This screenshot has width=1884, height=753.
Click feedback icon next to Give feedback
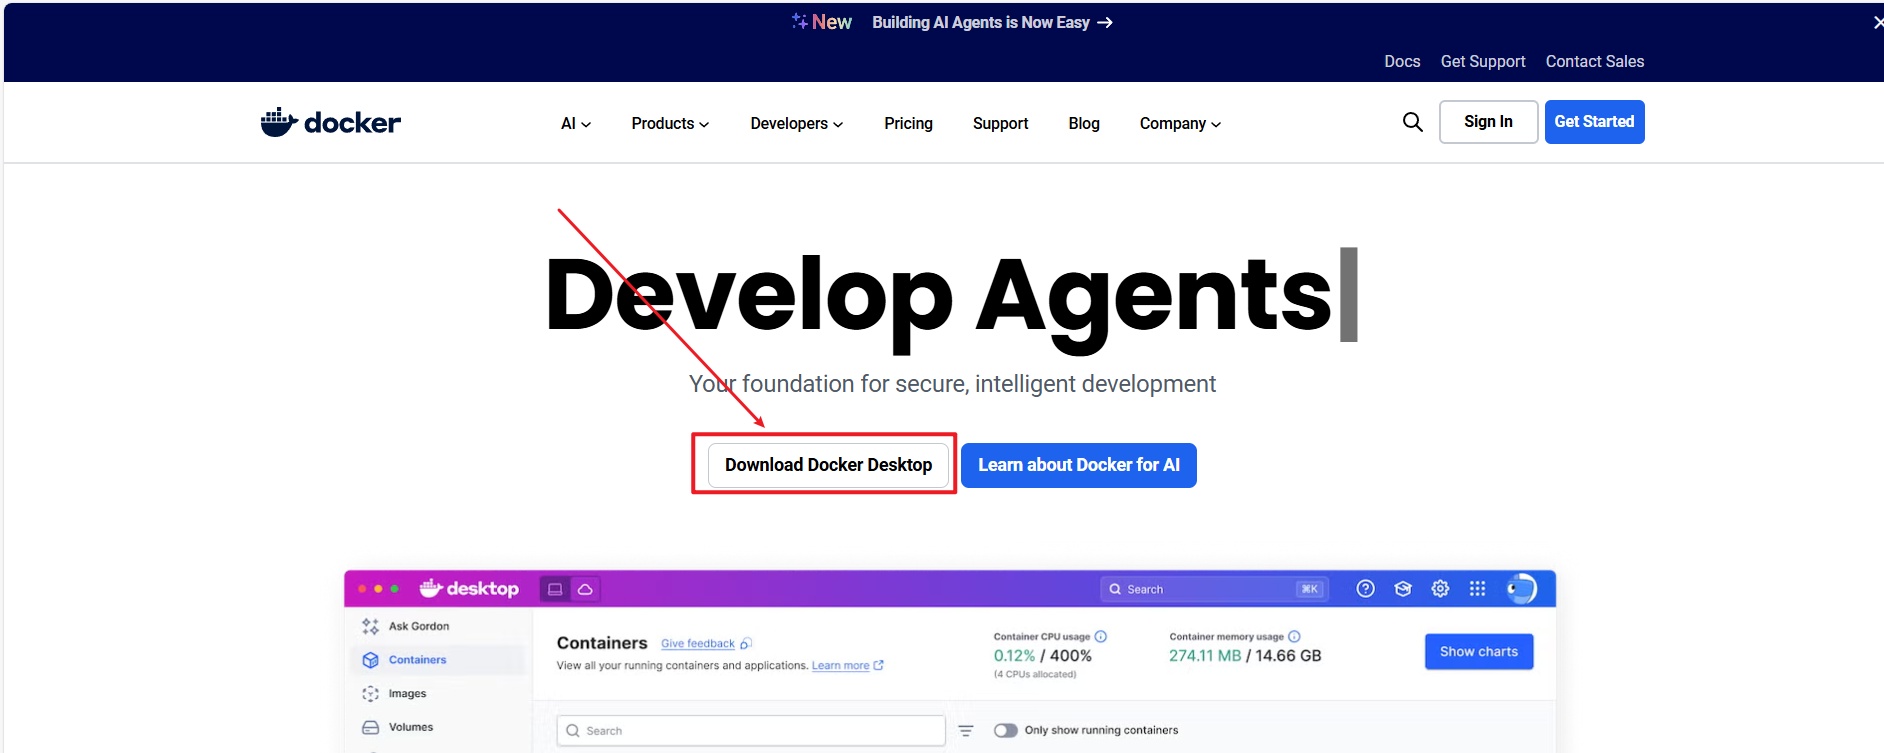click(x=746, y=644)
